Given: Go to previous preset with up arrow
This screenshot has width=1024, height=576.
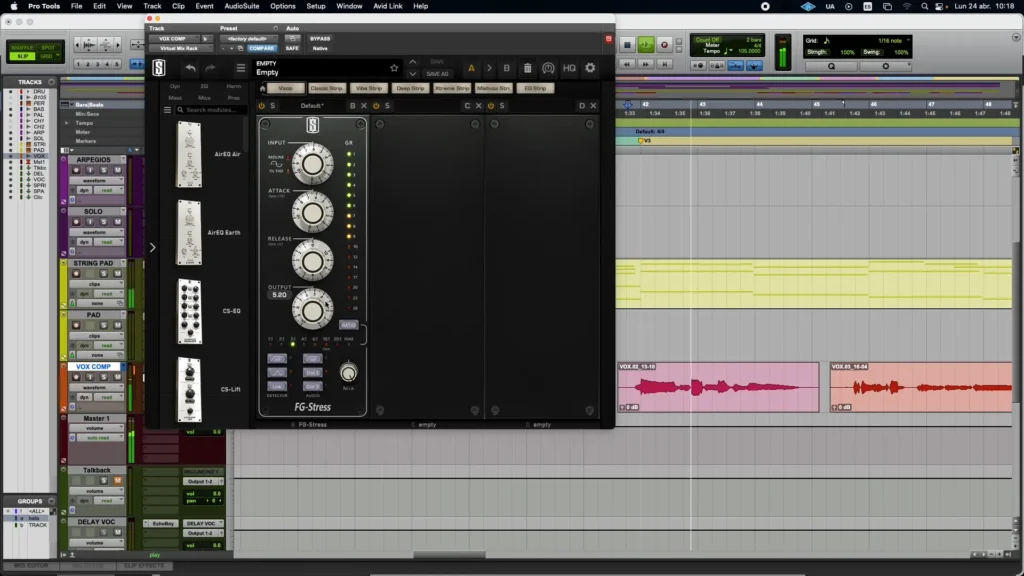Looking at the screenshot, I should coord(413,62).
